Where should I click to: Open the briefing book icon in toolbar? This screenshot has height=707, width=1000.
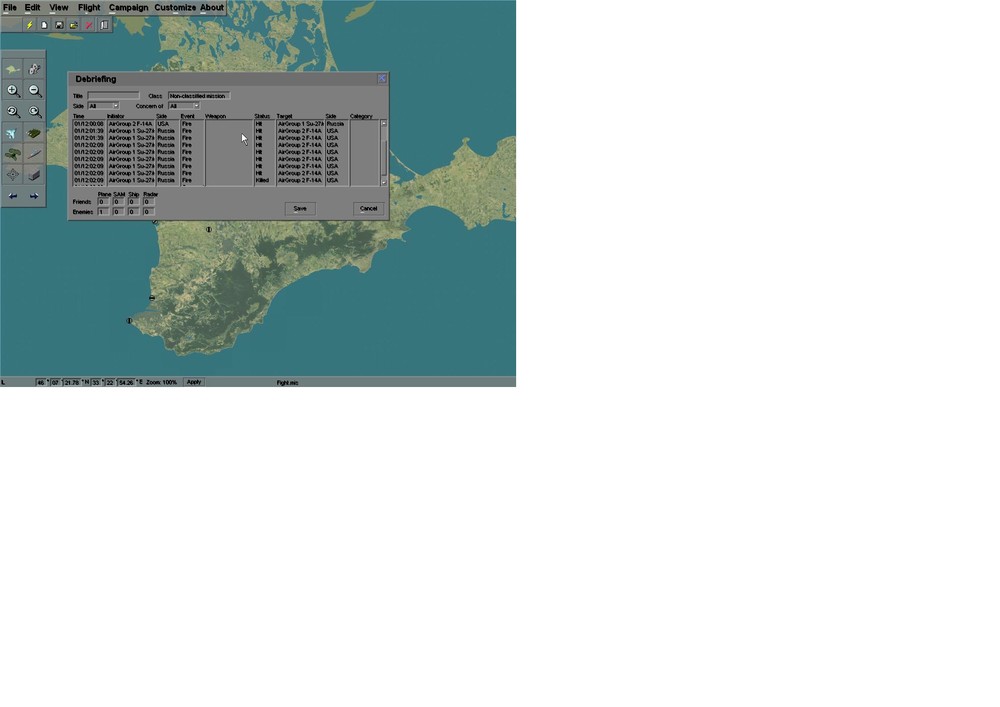click(104, 25)
